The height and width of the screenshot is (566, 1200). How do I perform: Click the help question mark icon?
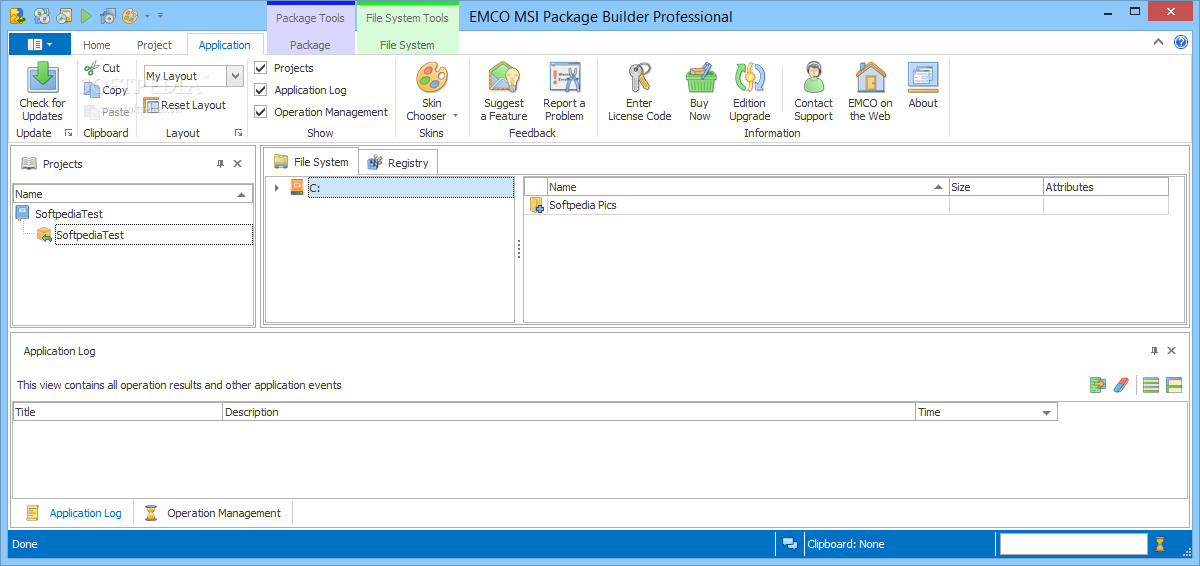[x=1181, y=42]
